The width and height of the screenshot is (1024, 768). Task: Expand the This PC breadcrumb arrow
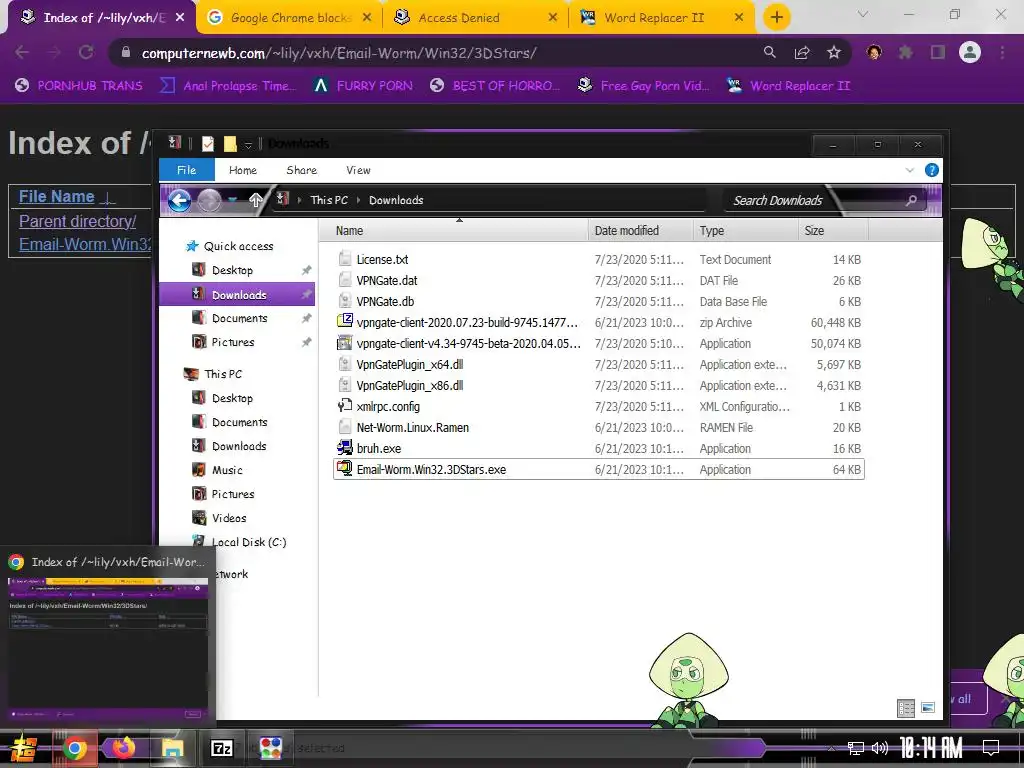(x=359, y=200)
